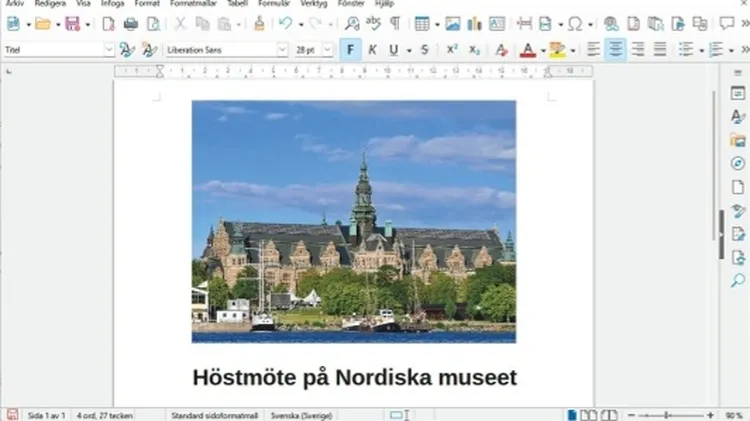Click the Clone Formatting paintbrush icon
This screenshot has height=421, width=750.
click(x=259, y=24)
